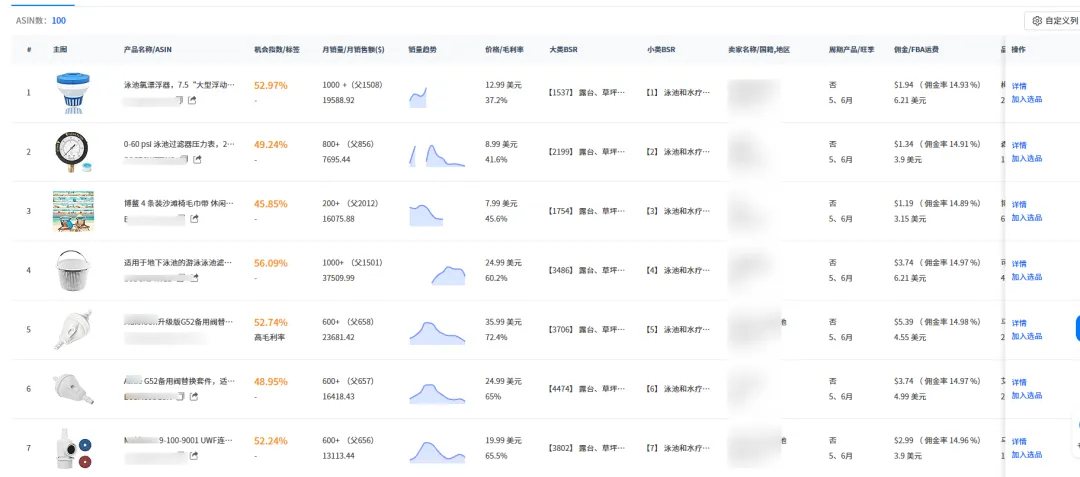Open the pressure gauge product image
Image resolution: width=1080 pixels, height=477 pixels.
click(x=73, y=151)
